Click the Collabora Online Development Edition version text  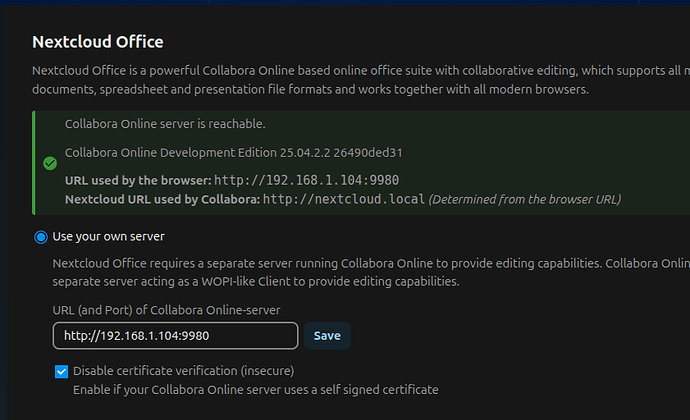pyautogui.click(x=234, y=153)
